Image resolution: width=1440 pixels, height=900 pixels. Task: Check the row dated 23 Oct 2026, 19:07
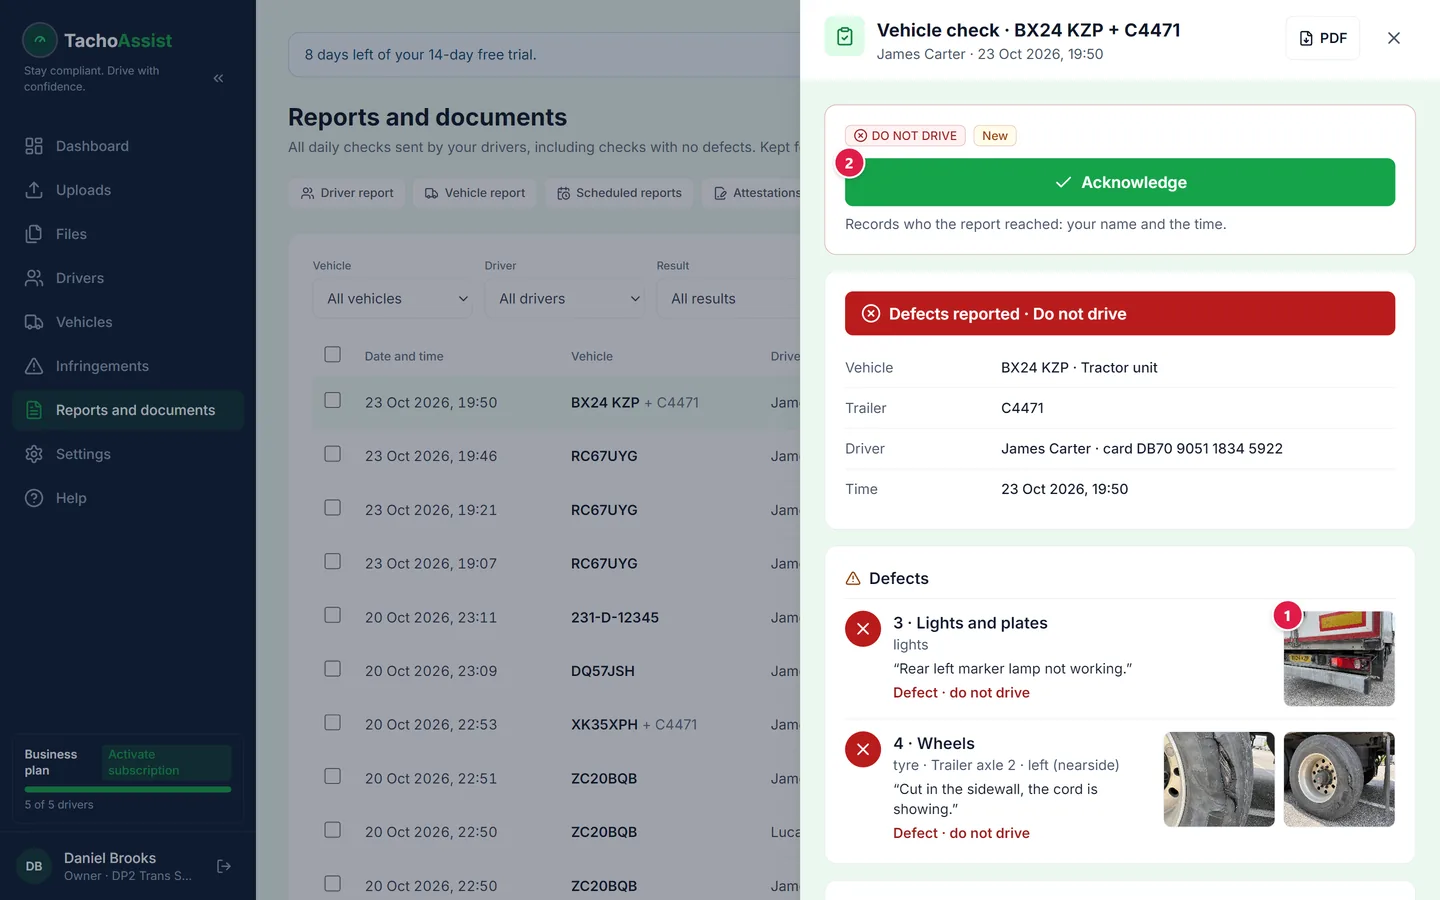pyautogui.click(x=333, y=562)
